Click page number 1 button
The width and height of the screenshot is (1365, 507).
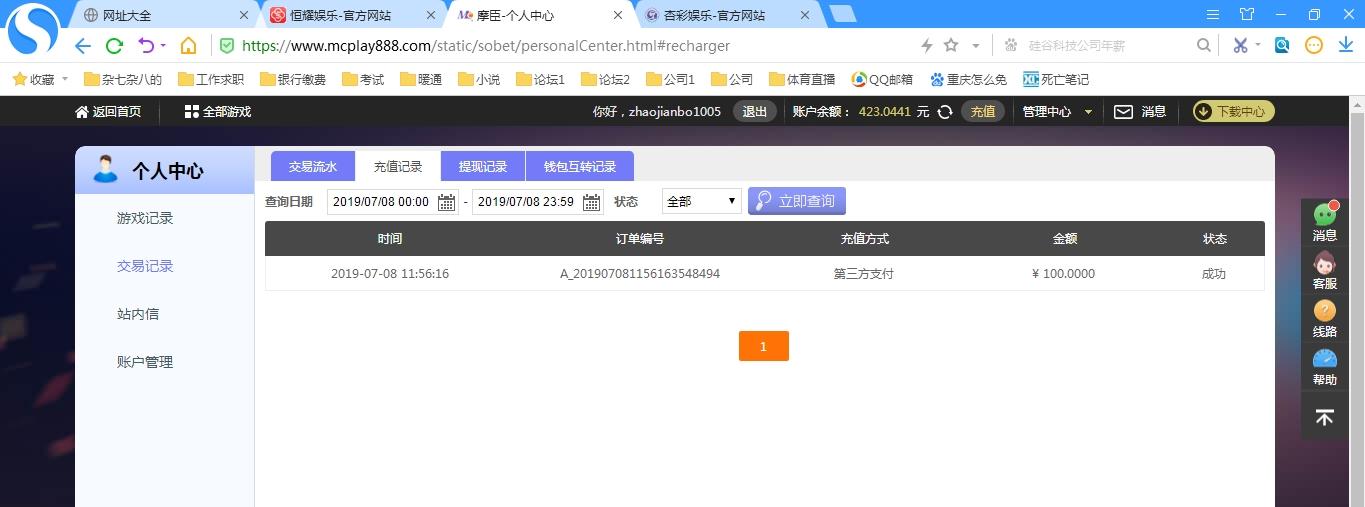(x=764, y=346)
